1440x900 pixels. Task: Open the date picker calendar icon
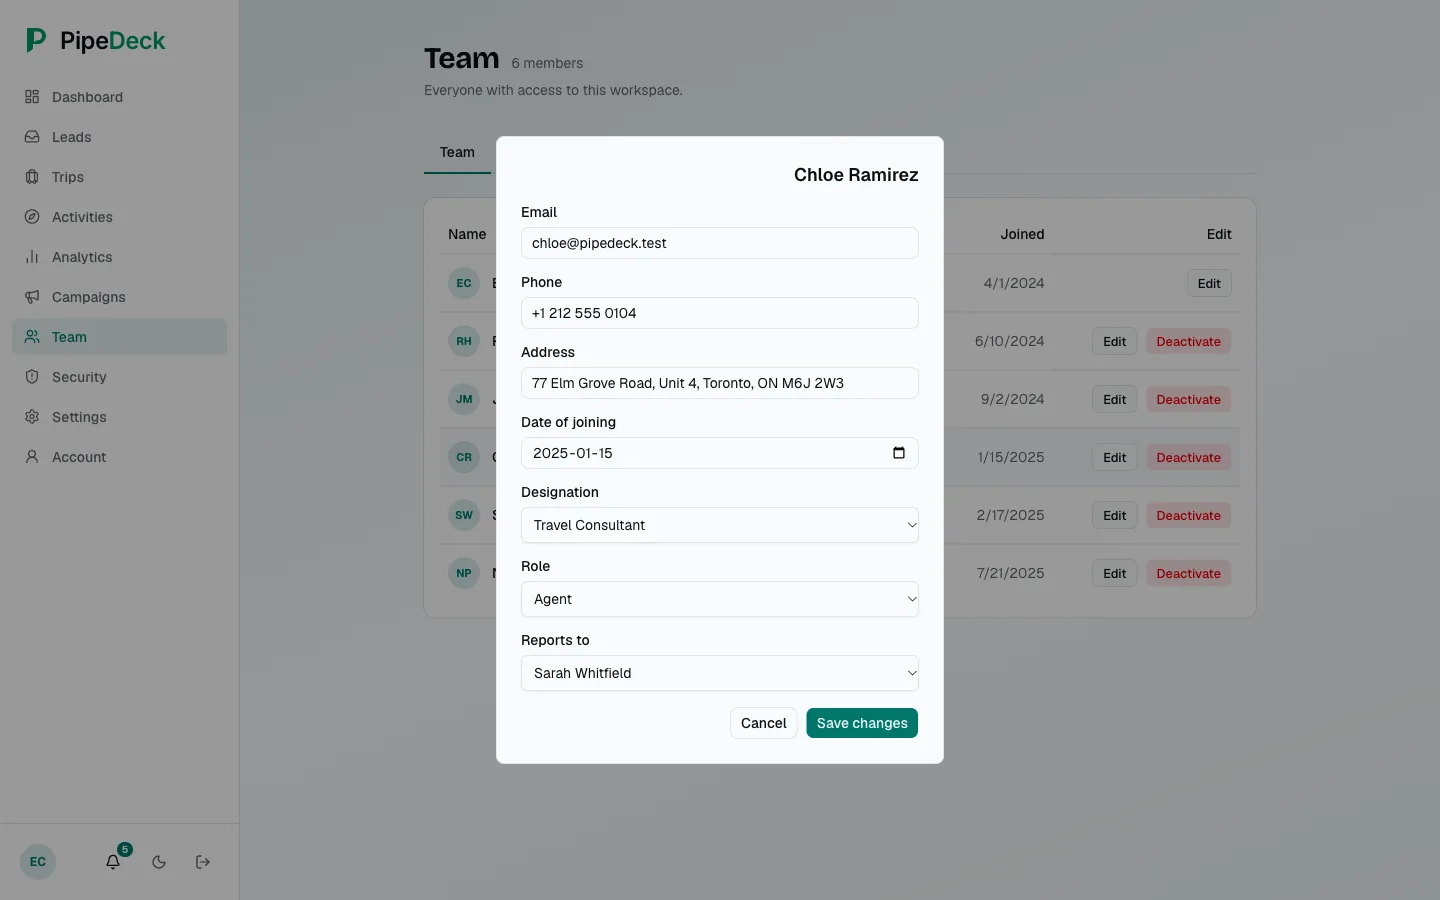[x=899, y=453]
